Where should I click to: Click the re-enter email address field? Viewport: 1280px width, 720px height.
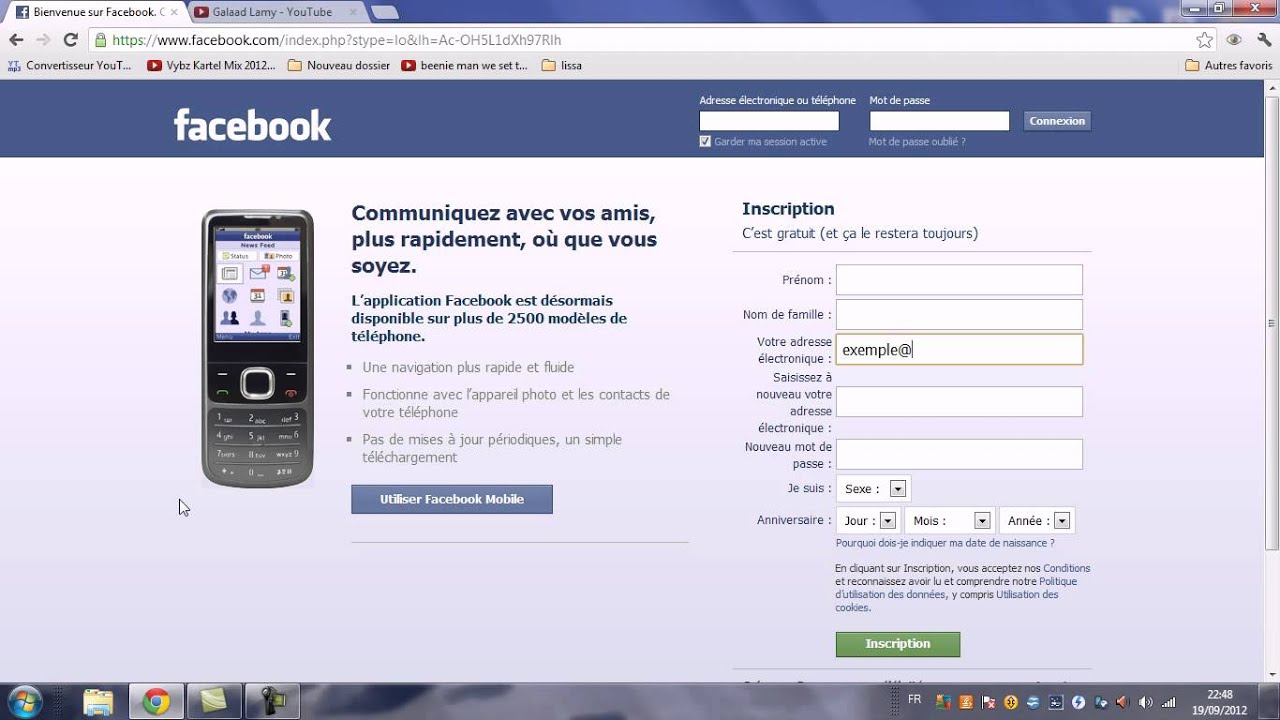(x=959, y=402)
